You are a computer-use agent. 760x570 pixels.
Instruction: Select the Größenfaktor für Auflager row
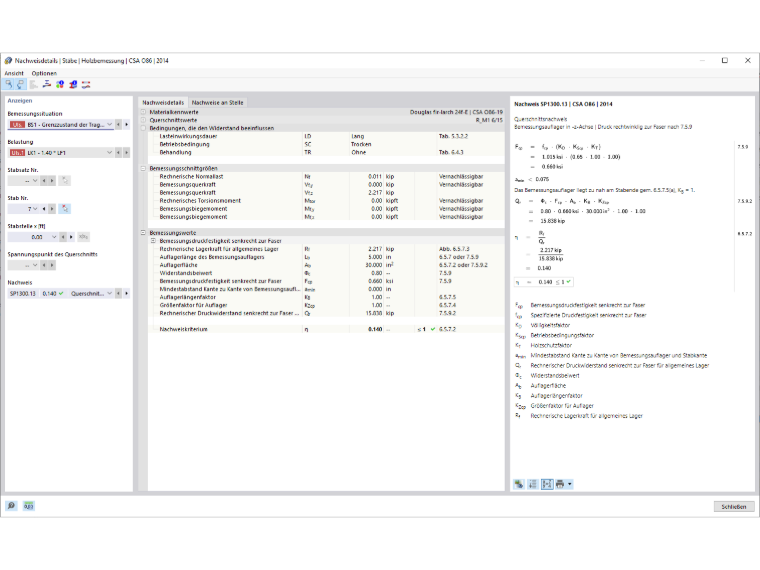point(326,305)
